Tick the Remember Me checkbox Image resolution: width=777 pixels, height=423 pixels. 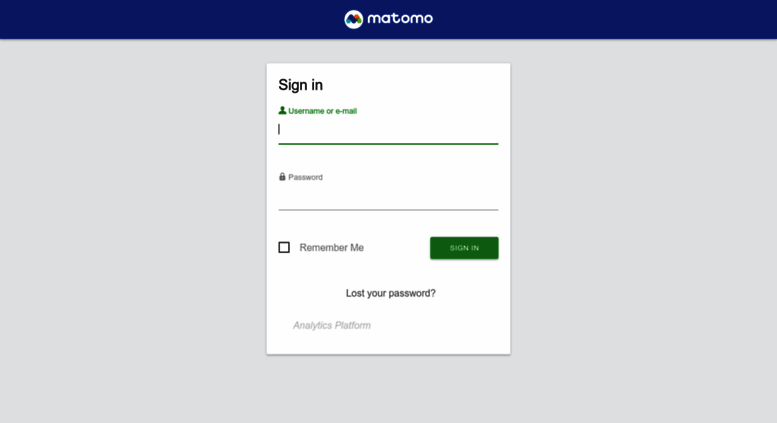(x=284, y=247)
